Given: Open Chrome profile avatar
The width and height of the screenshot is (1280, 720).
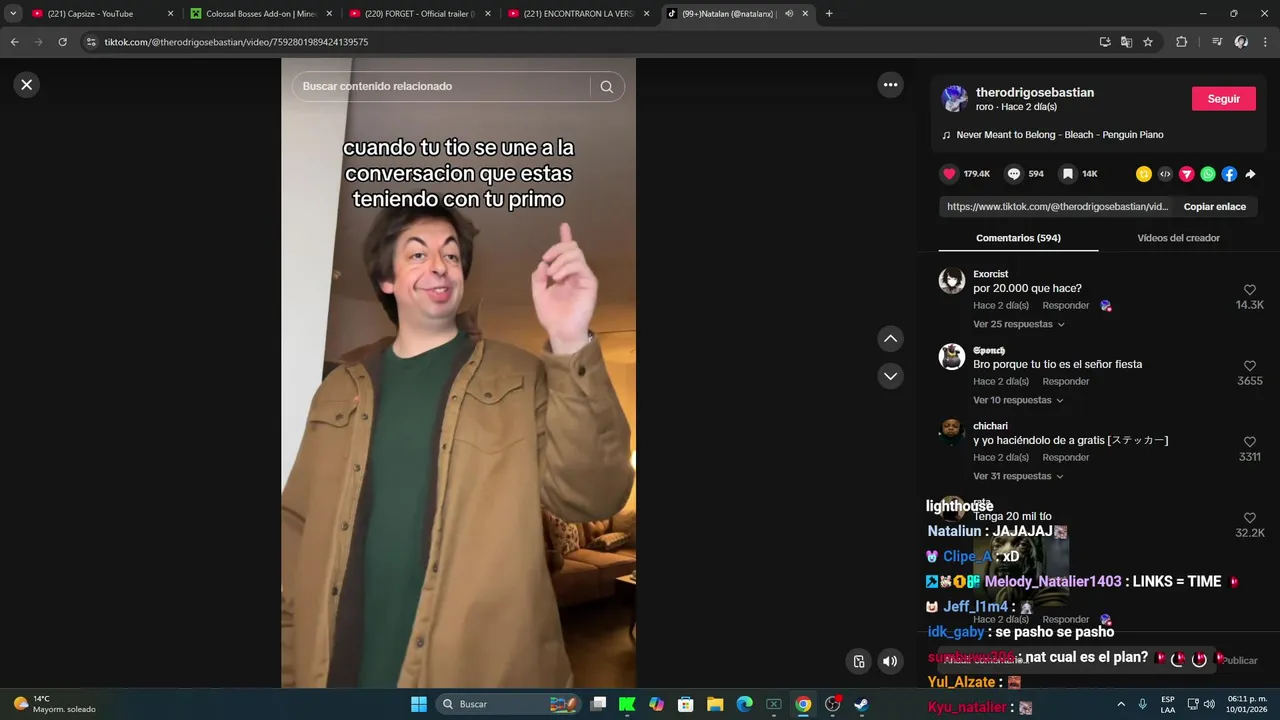Looking at the screenshot, I should (1241, 42).
